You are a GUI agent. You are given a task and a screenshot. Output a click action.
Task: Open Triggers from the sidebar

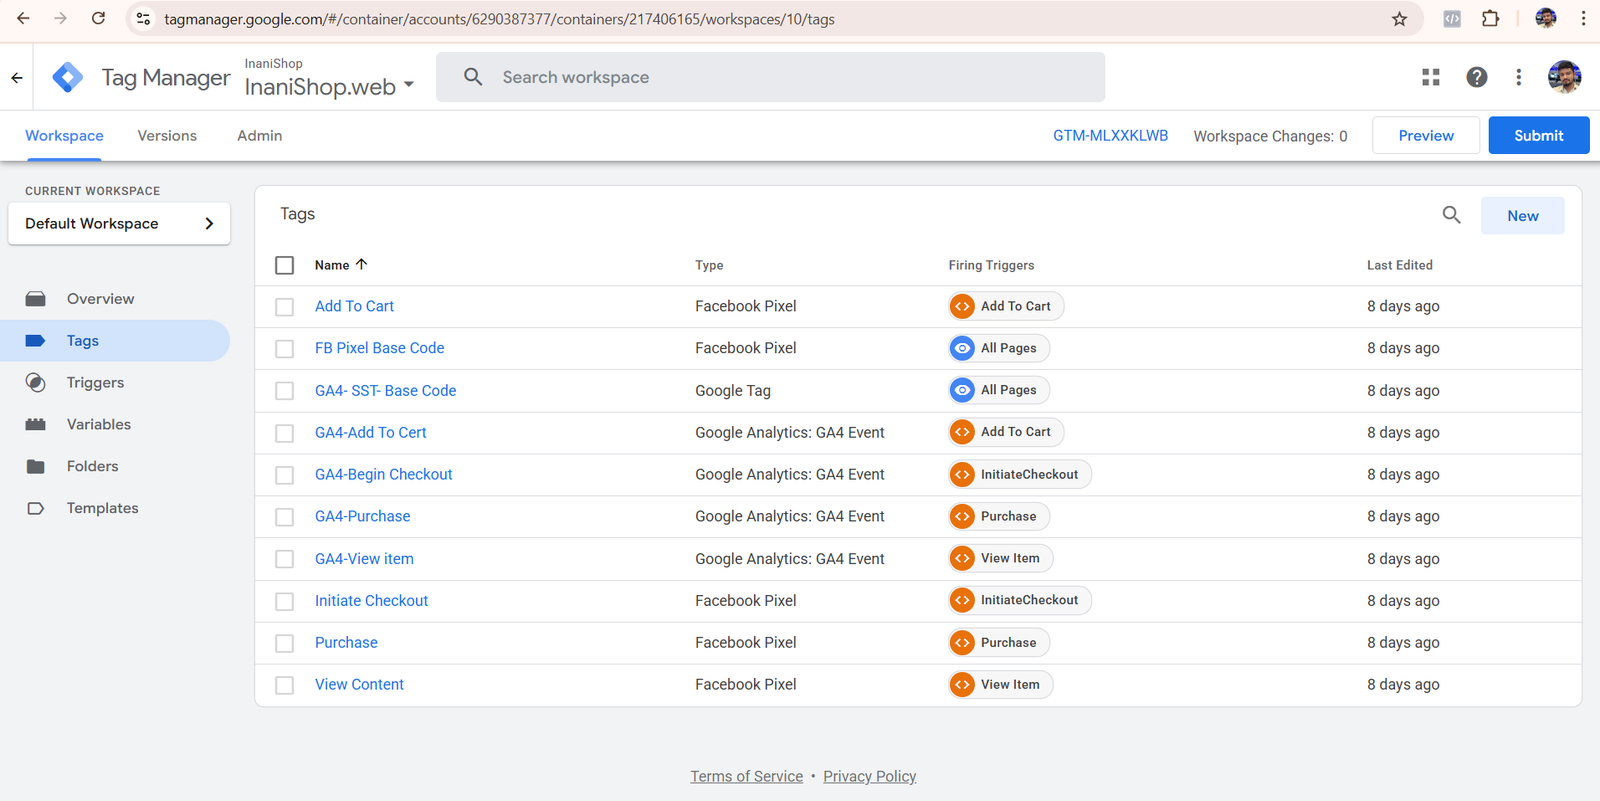(95, 383)
